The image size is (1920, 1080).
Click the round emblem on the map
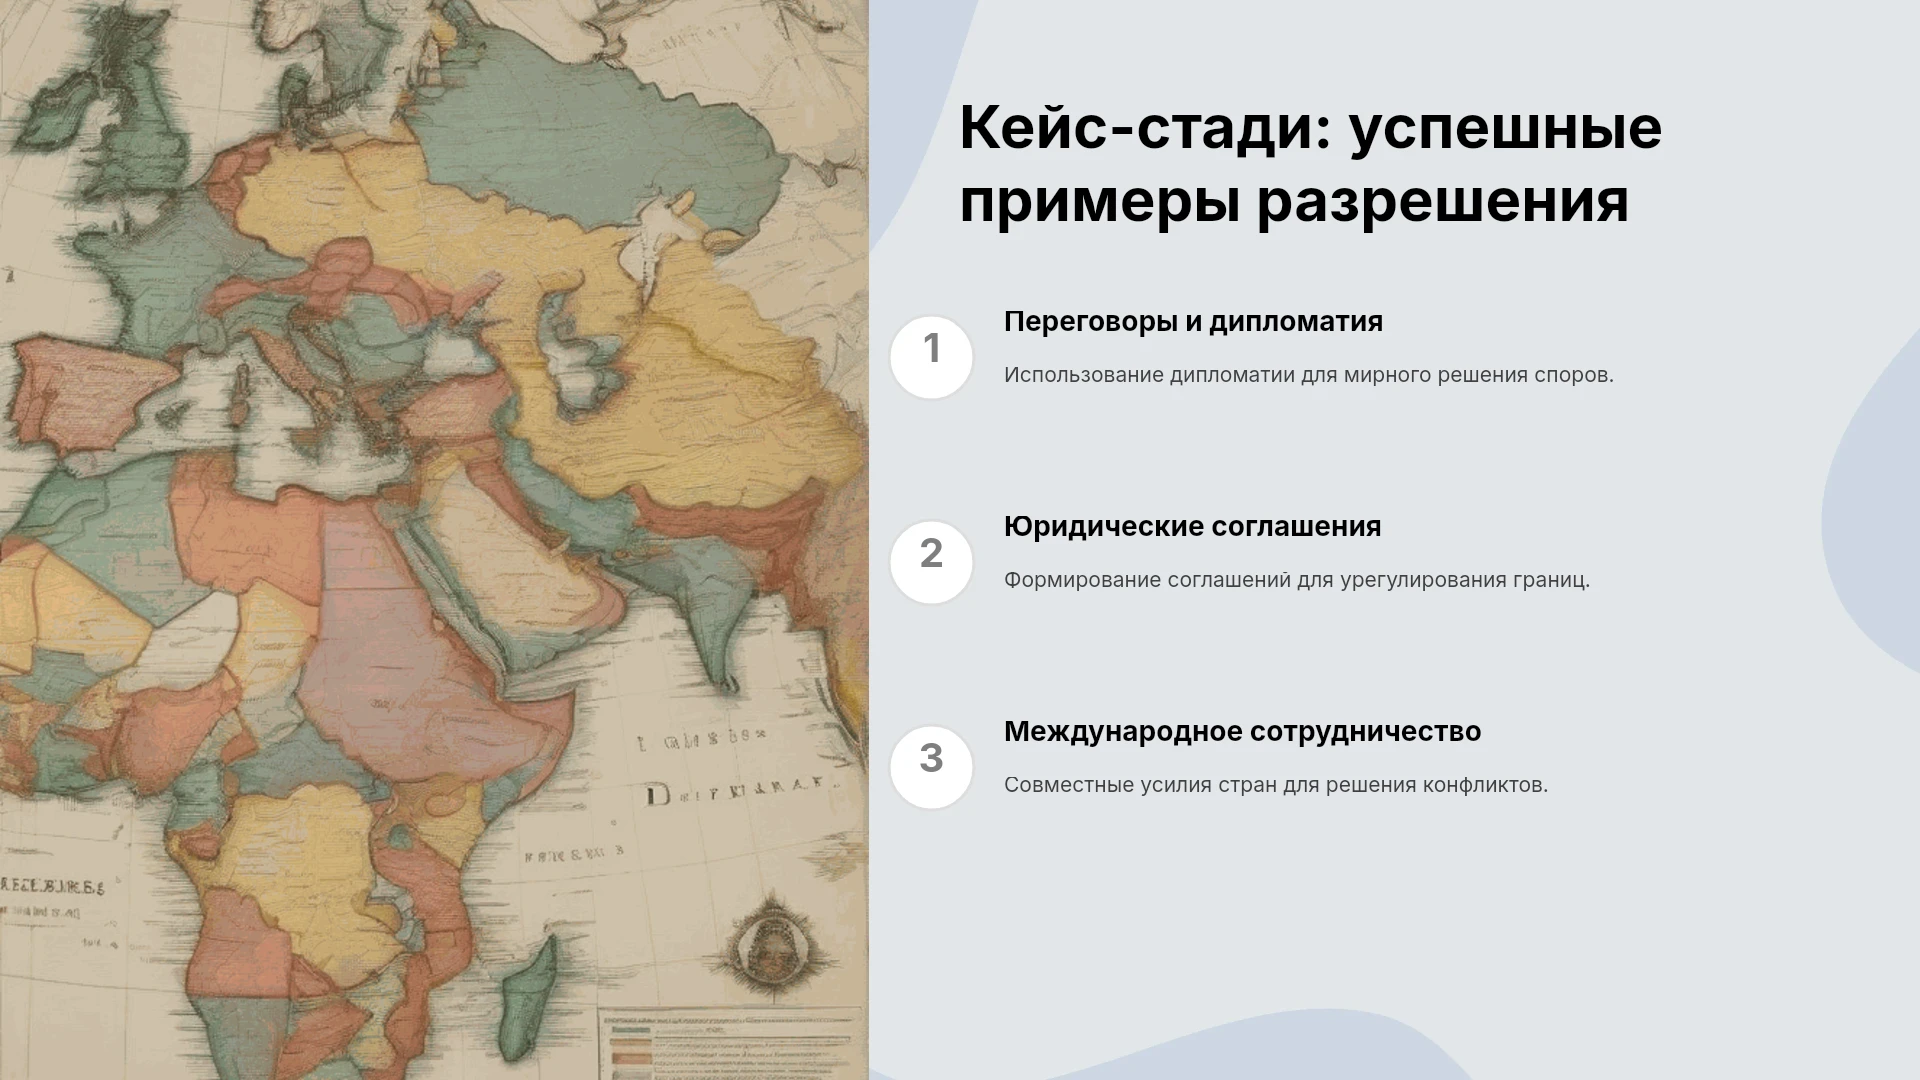[769, 937]
